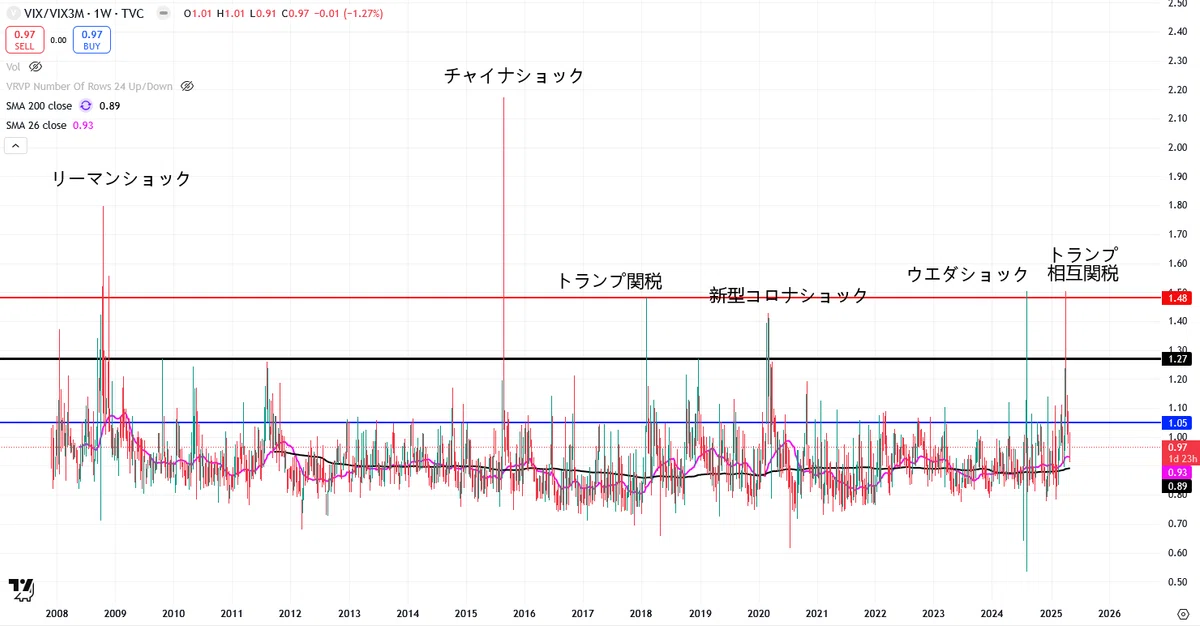Collapse the indicator legend chevron

pyautogui.click(x=17, y=145)
